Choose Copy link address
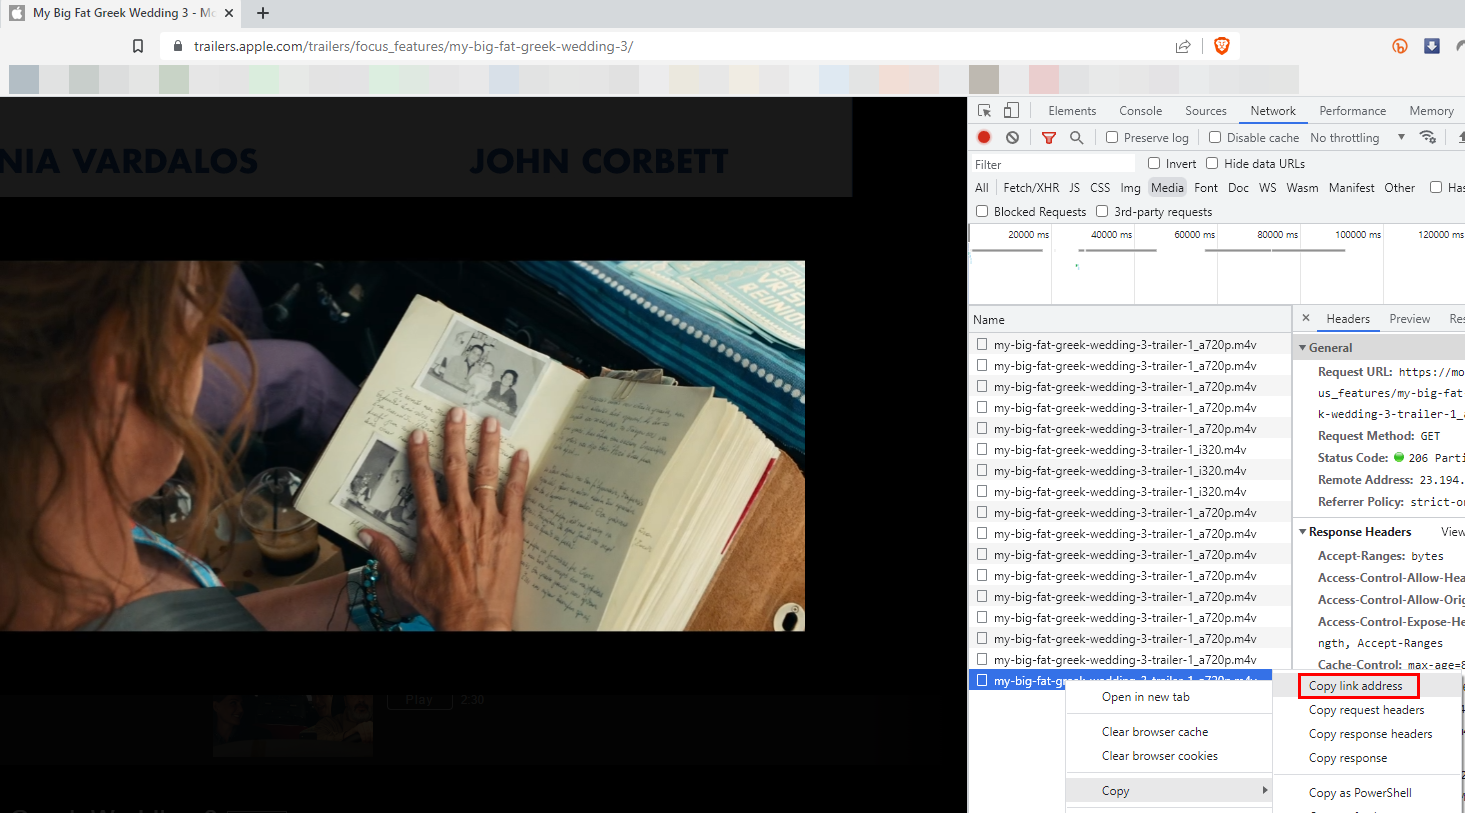The height and width of the screenshot is (813, 1465). [x=1356, y=686]
